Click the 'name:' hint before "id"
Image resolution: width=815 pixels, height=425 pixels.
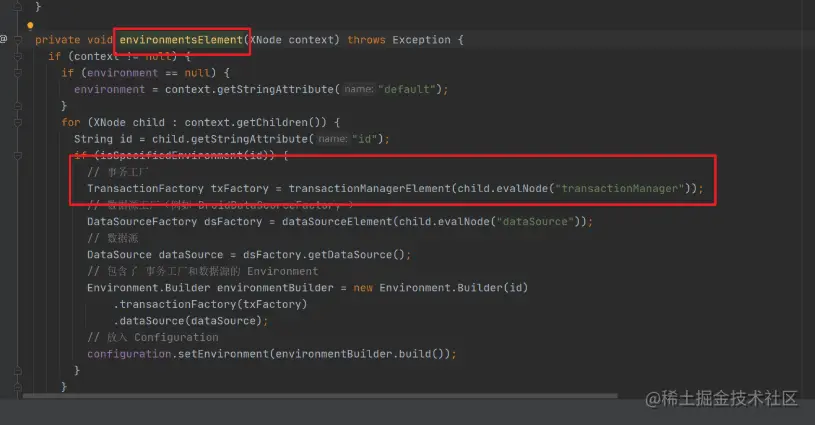(x=333, y=139)
